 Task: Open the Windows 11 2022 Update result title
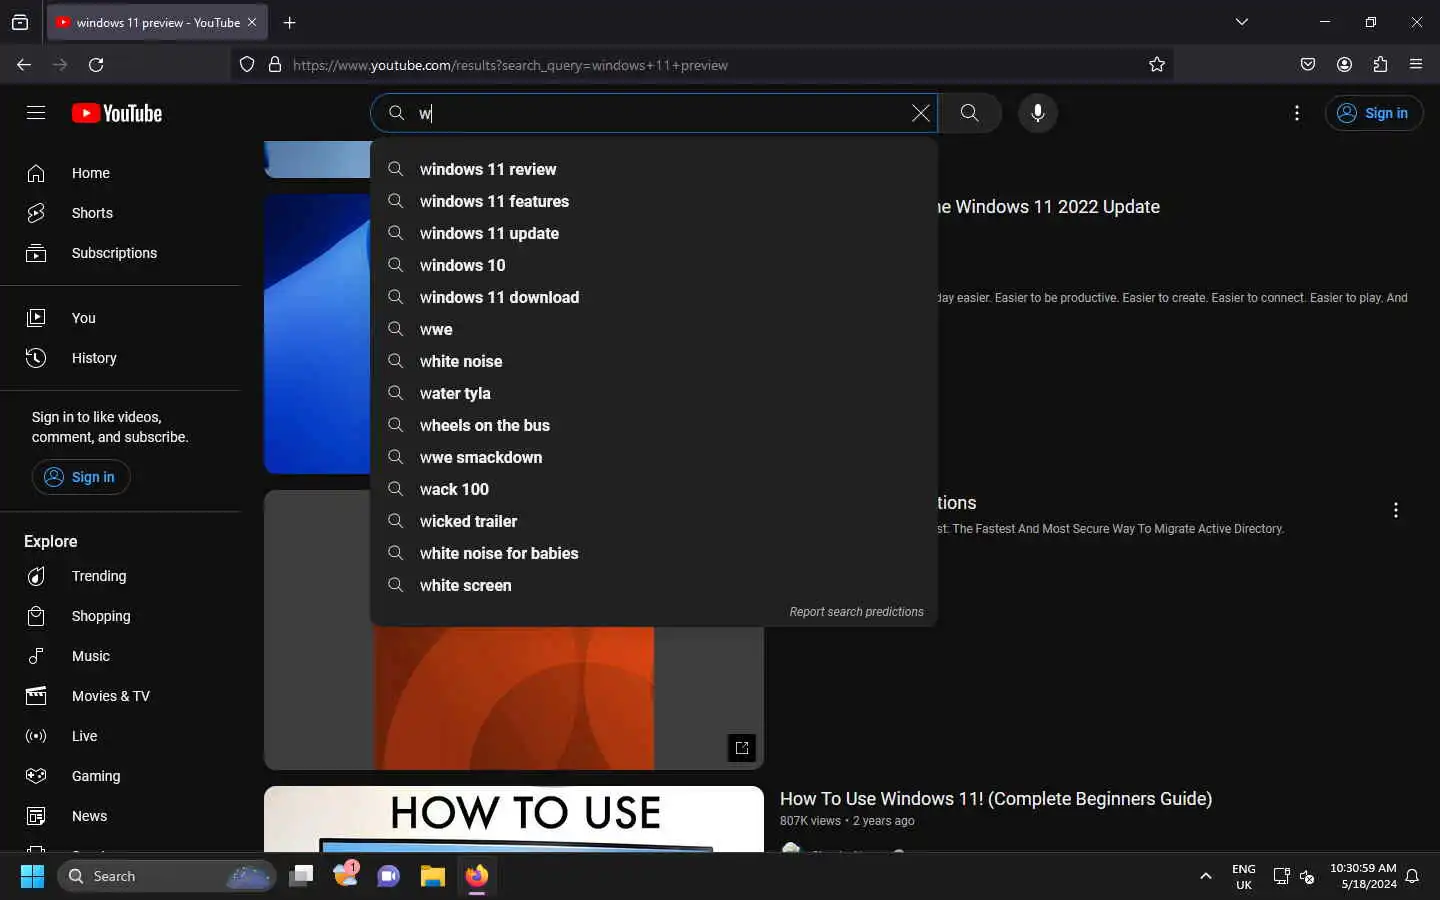tap(1048, 207)
